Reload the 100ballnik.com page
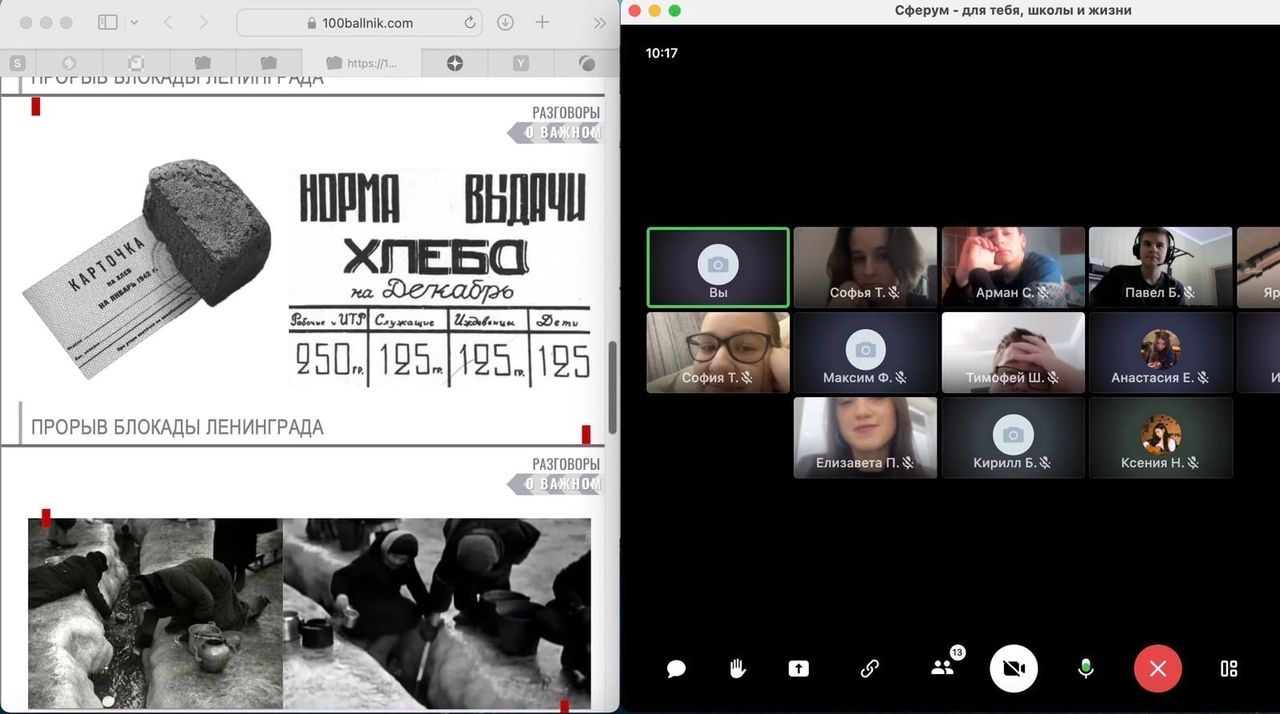The image size is (1280, 714). pyautogui.click(x=470, y=22)
